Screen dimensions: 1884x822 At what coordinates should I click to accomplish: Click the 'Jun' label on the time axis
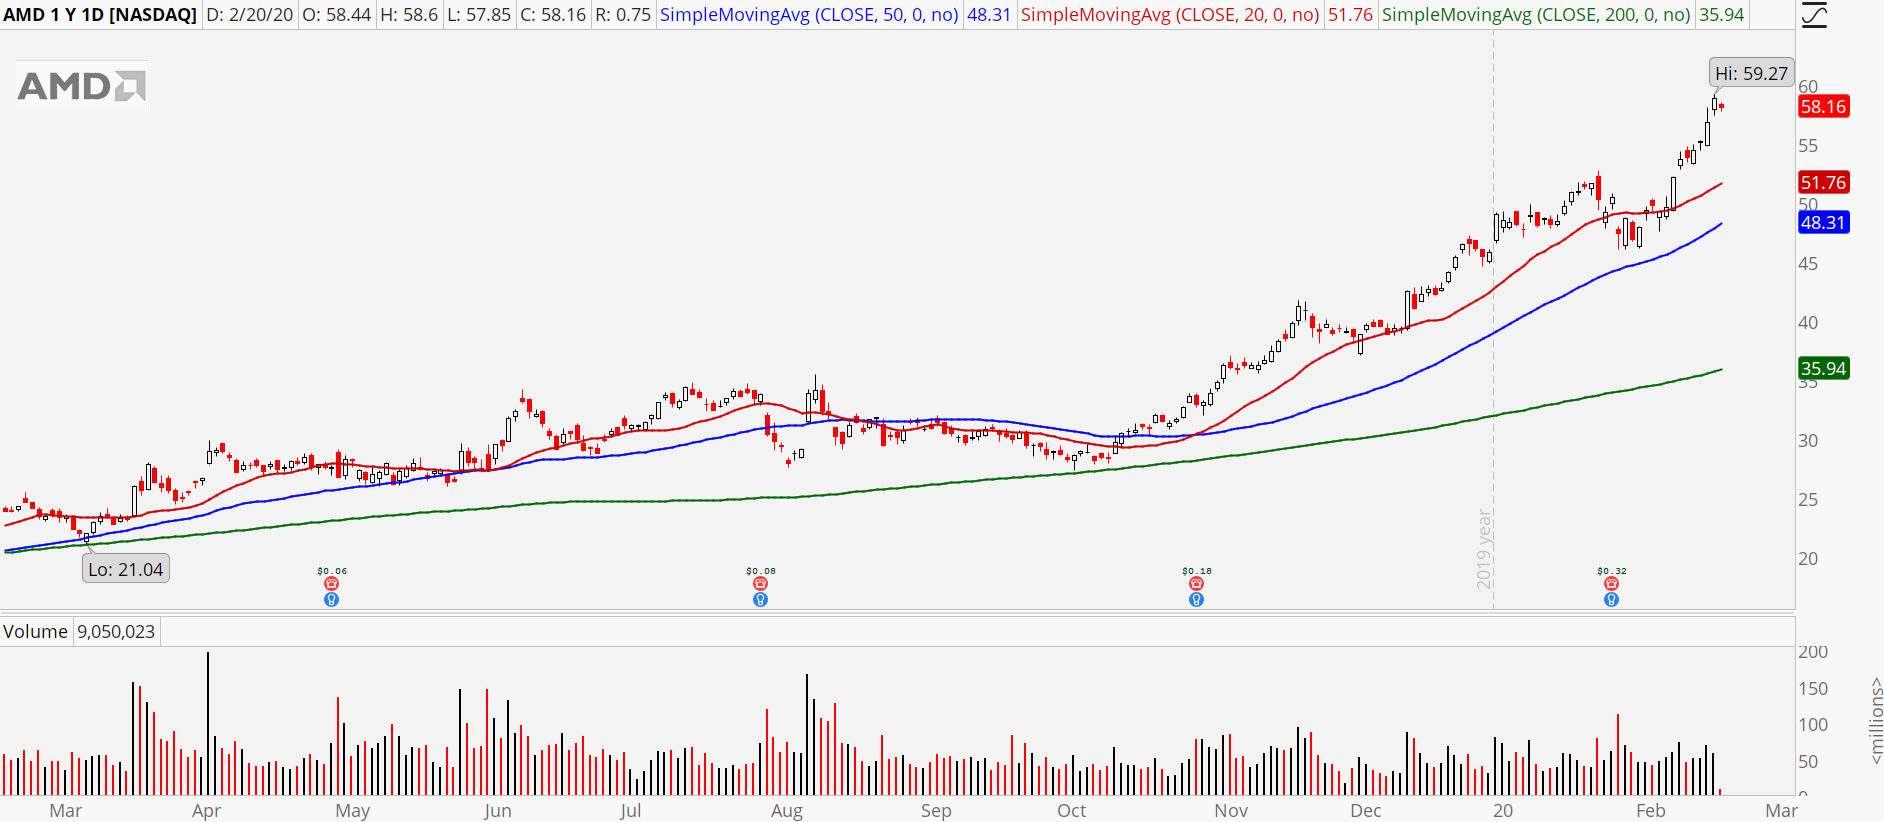[497, 811]
